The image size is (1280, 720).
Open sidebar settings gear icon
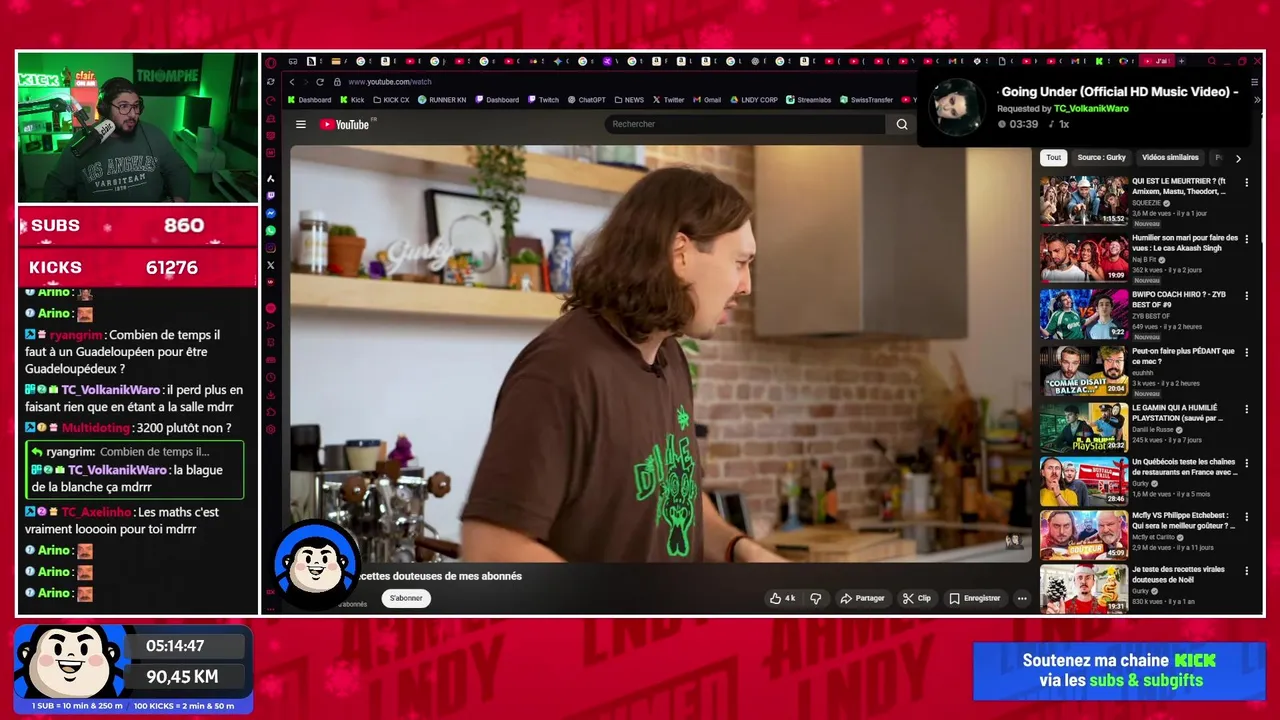(x=271, y=429)
